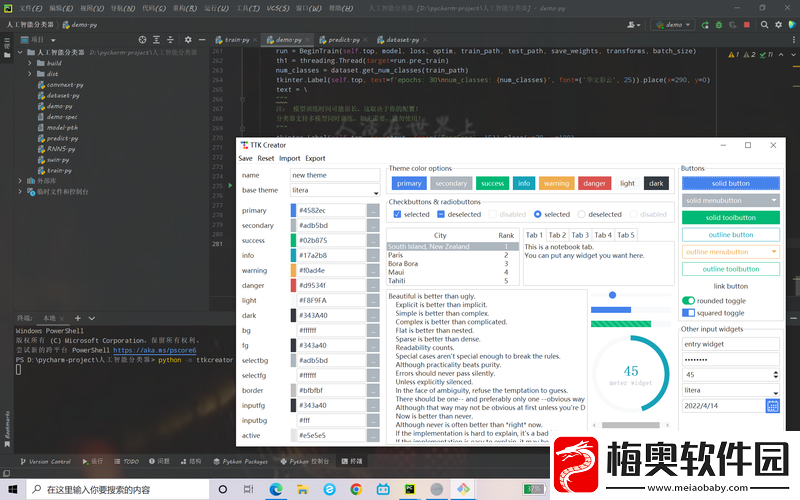Click the run with coverage icon
The width and height of the screenshot is (800, 500).
[733, 24]
